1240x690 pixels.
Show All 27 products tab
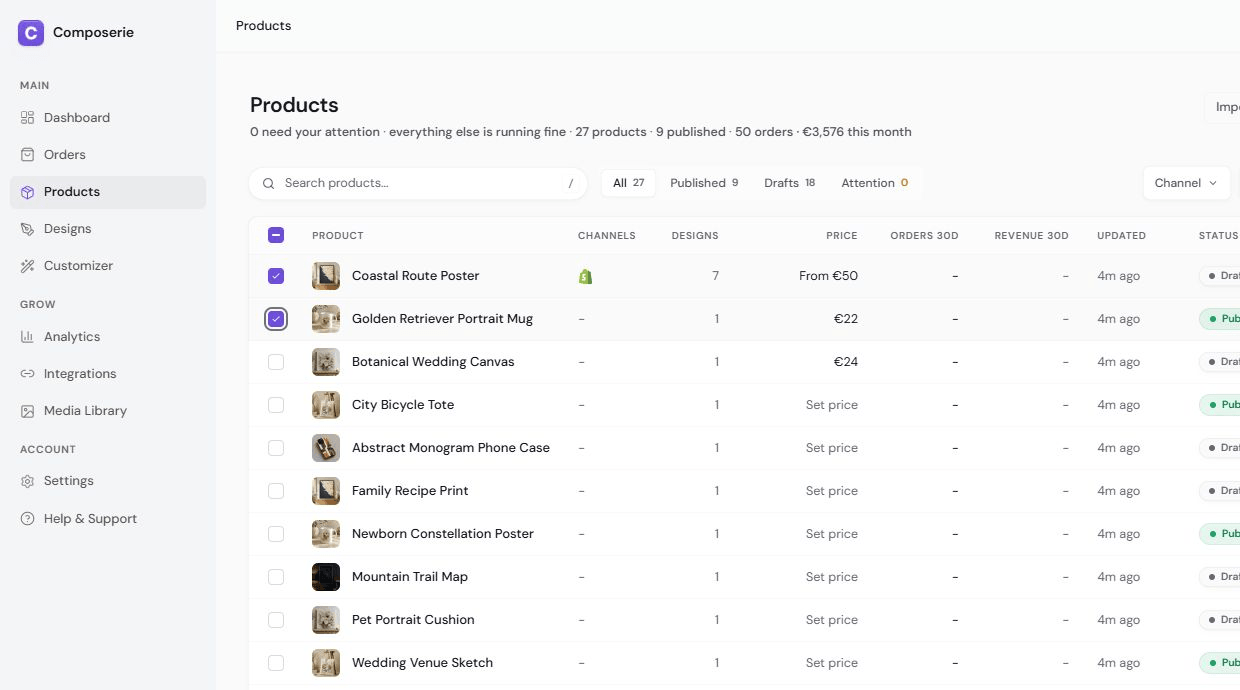click(629, 183)
